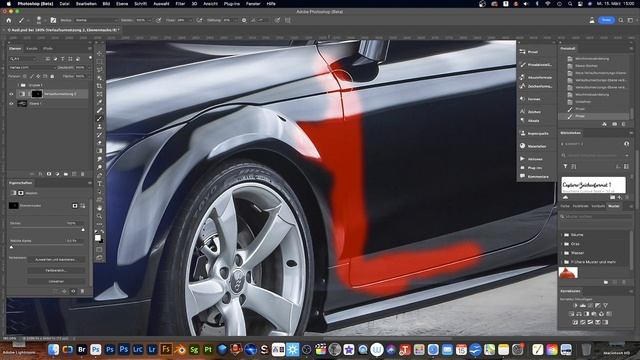Switch to the Pfade tab
Screen dimensions: 640x360
coord(48,49)
